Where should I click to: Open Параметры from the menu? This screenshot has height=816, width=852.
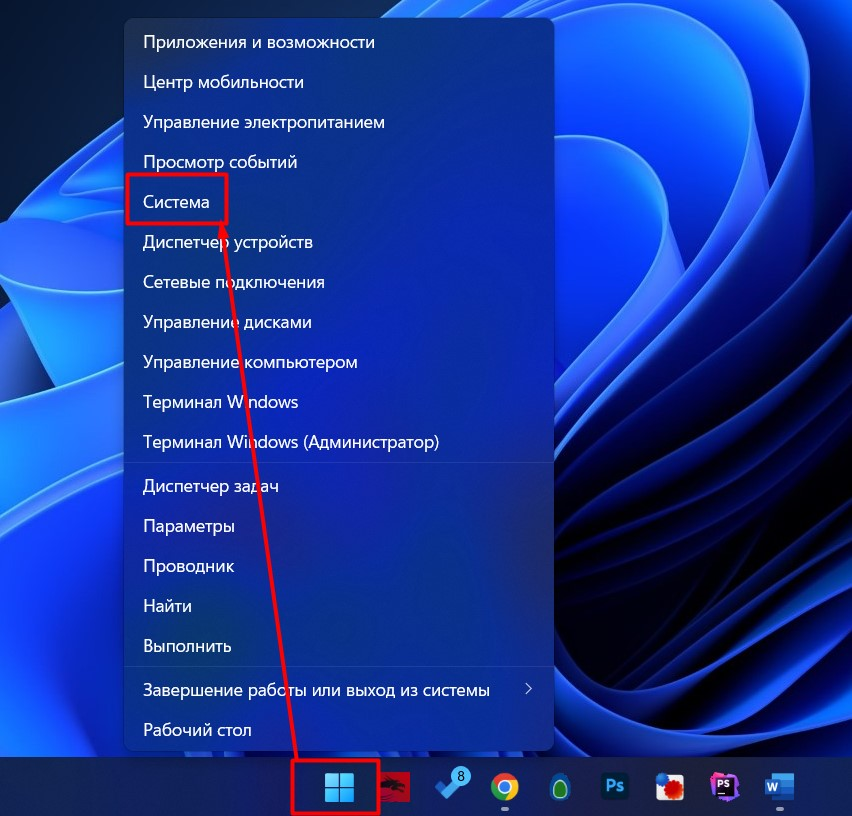pos(339,526)
